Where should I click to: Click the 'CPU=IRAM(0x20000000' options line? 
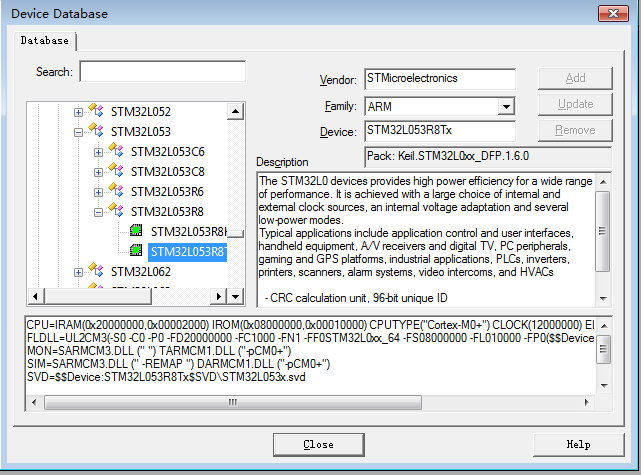coord(310,325)
